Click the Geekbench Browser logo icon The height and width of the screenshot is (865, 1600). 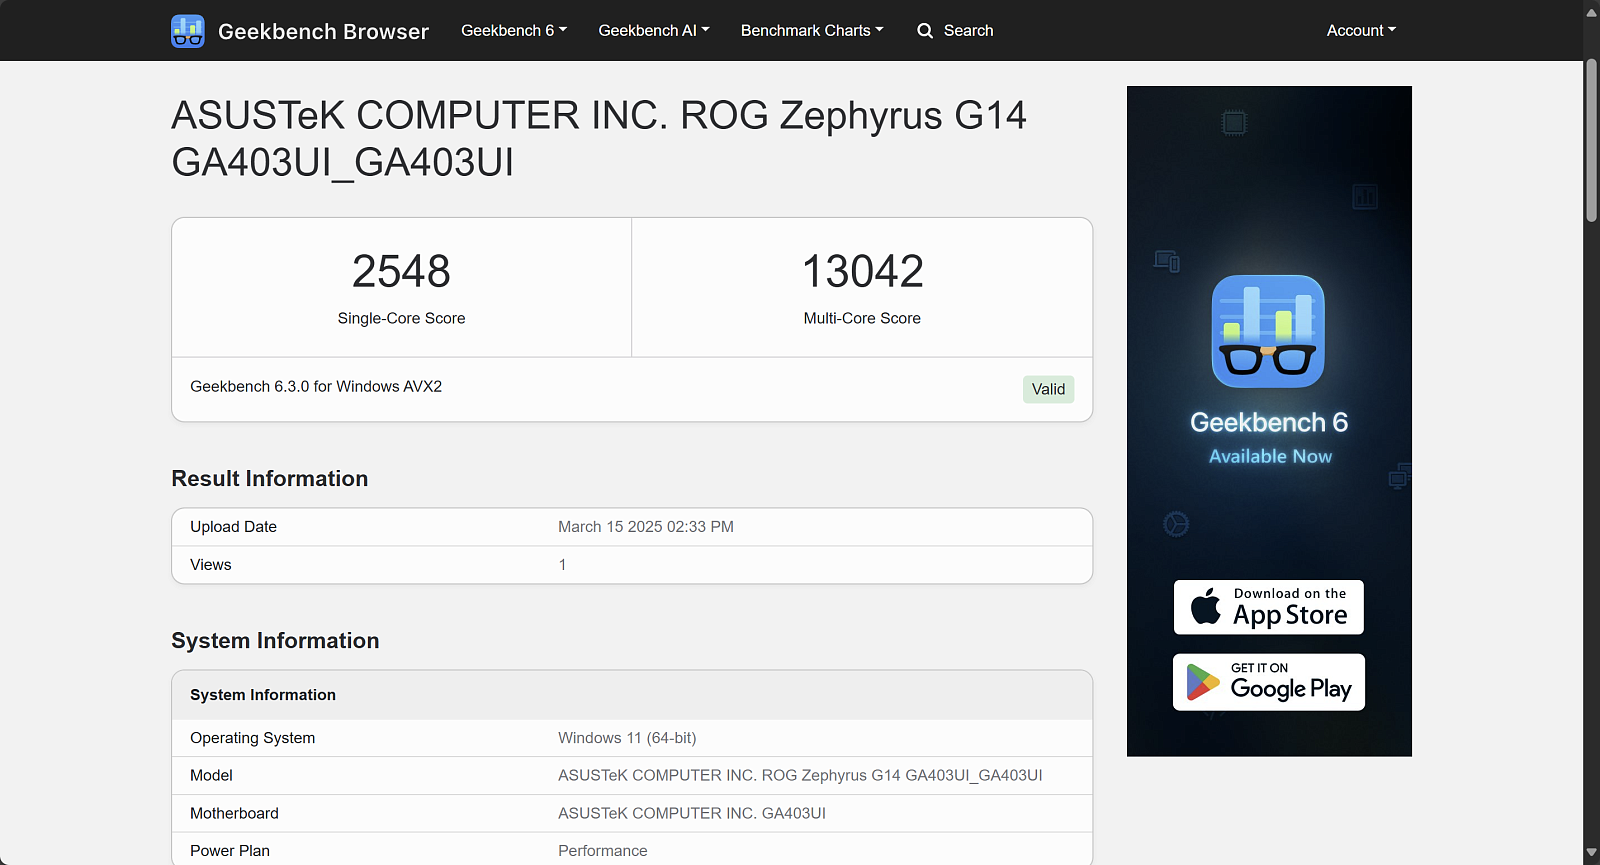click(188, 31)
